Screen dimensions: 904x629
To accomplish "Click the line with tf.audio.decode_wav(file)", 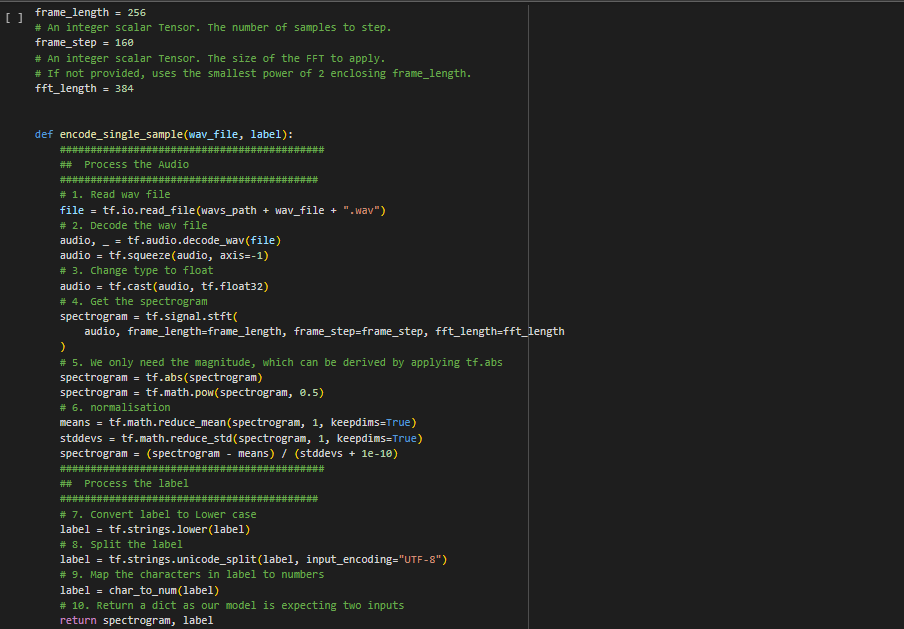I will point(170,240).
